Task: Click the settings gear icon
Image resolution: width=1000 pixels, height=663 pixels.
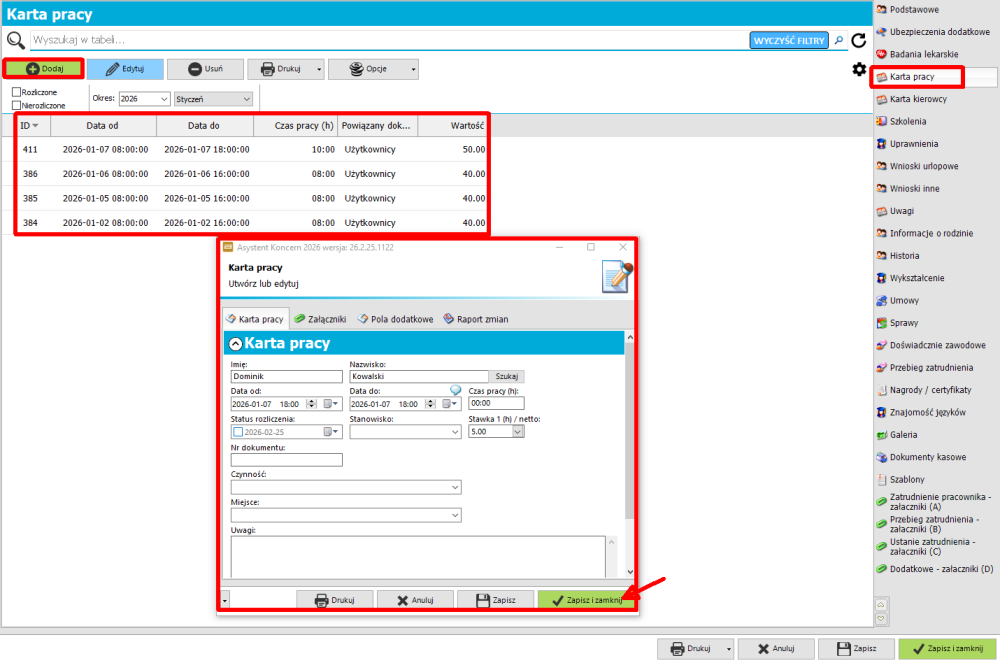Action: (x=858, y=69)
